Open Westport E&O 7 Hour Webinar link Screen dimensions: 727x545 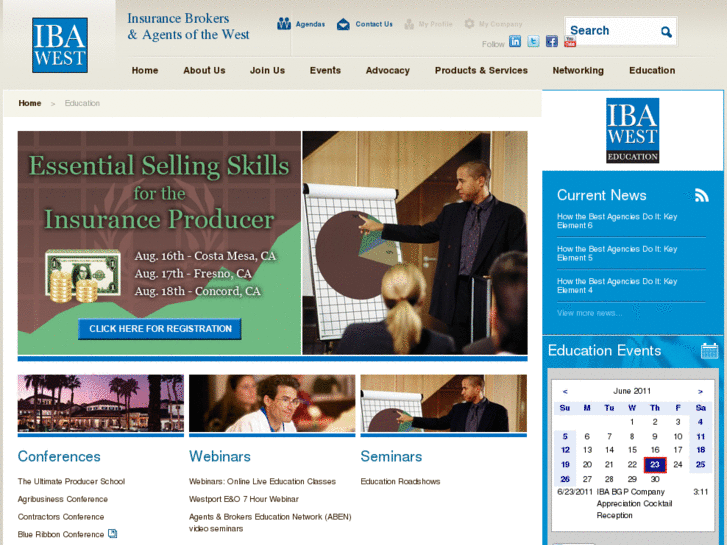point(244,499)
